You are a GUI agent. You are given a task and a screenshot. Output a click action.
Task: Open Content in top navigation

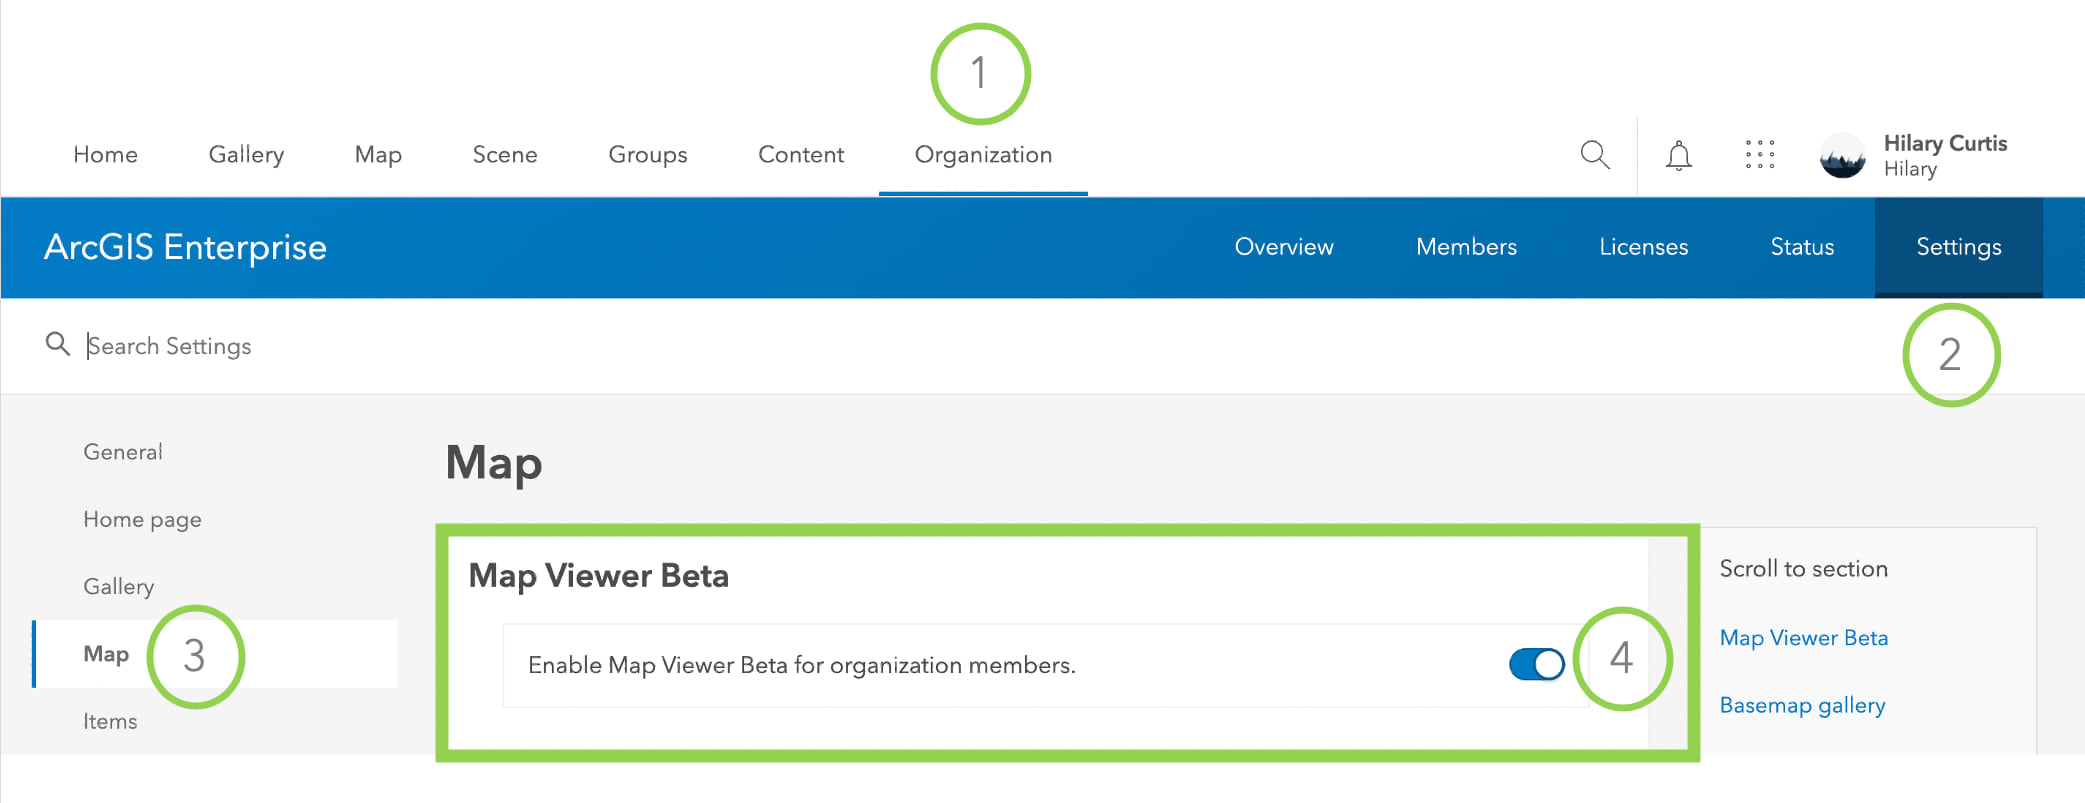pyautogui.click(x=801, y=154)
